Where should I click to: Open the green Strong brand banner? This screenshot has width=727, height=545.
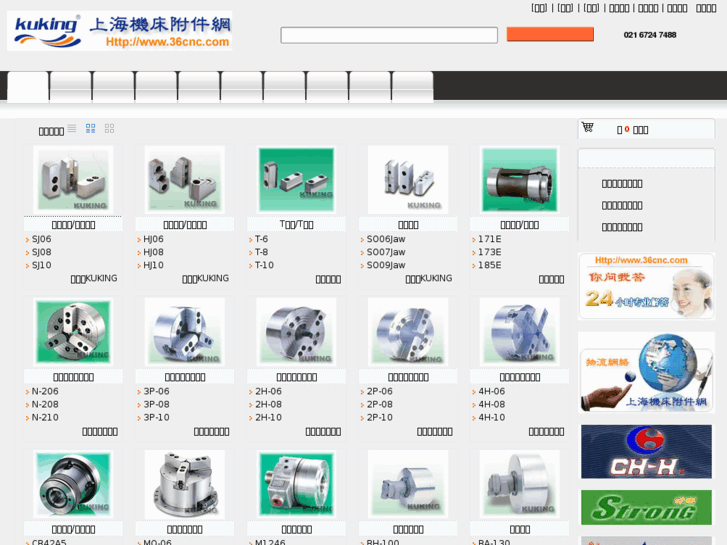646,507
